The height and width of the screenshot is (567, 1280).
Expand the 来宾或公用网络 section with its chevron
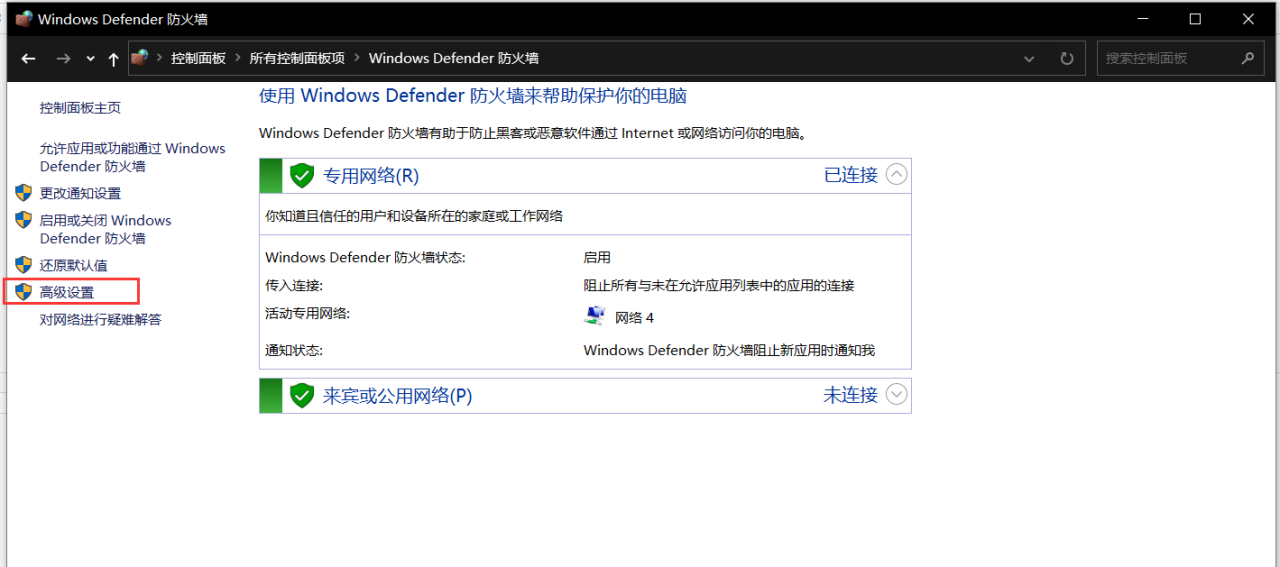click(897, 395)
